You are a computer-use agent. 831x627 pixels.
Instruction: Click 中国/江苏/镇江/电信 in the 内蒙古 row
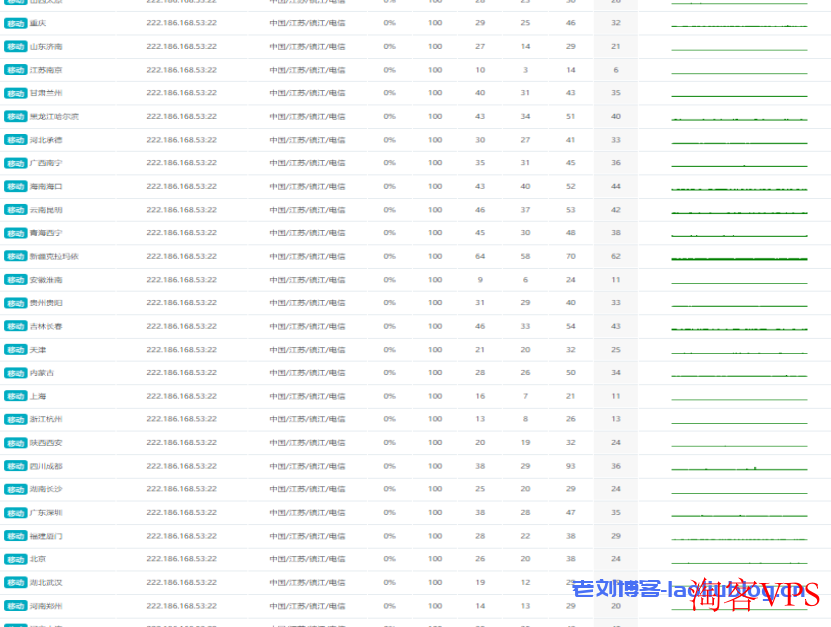[307, 373]
